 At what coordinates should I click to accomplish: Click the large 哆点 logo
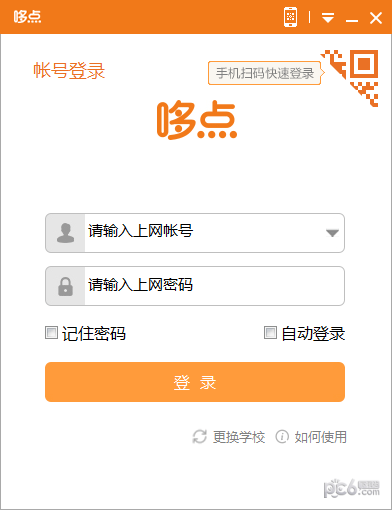coord(197,120)
